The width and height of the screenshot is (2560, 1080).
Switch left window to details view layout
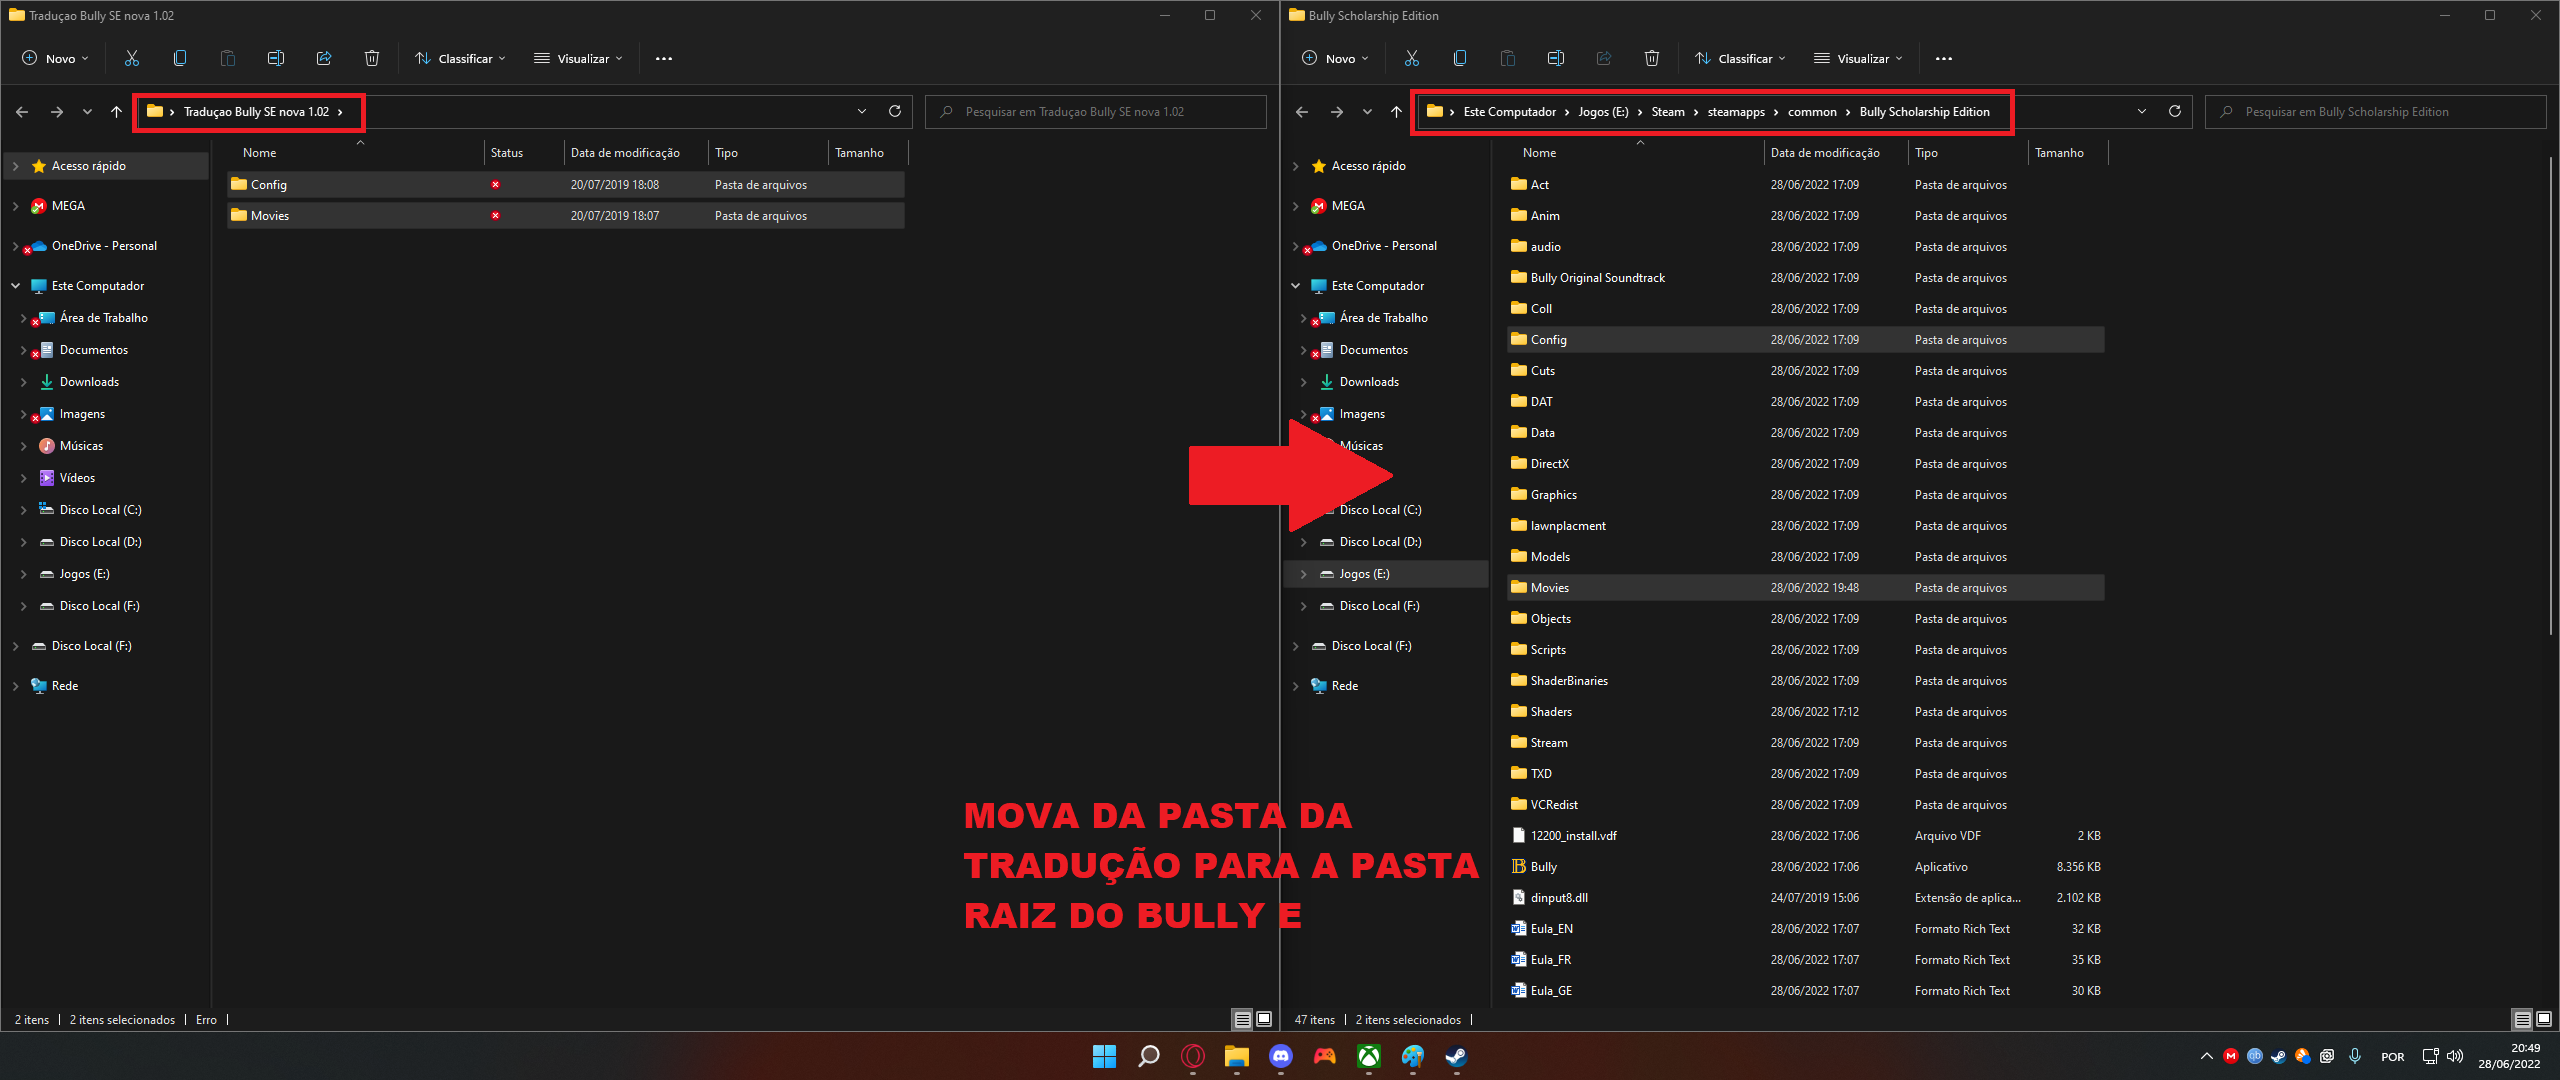1242,1019
